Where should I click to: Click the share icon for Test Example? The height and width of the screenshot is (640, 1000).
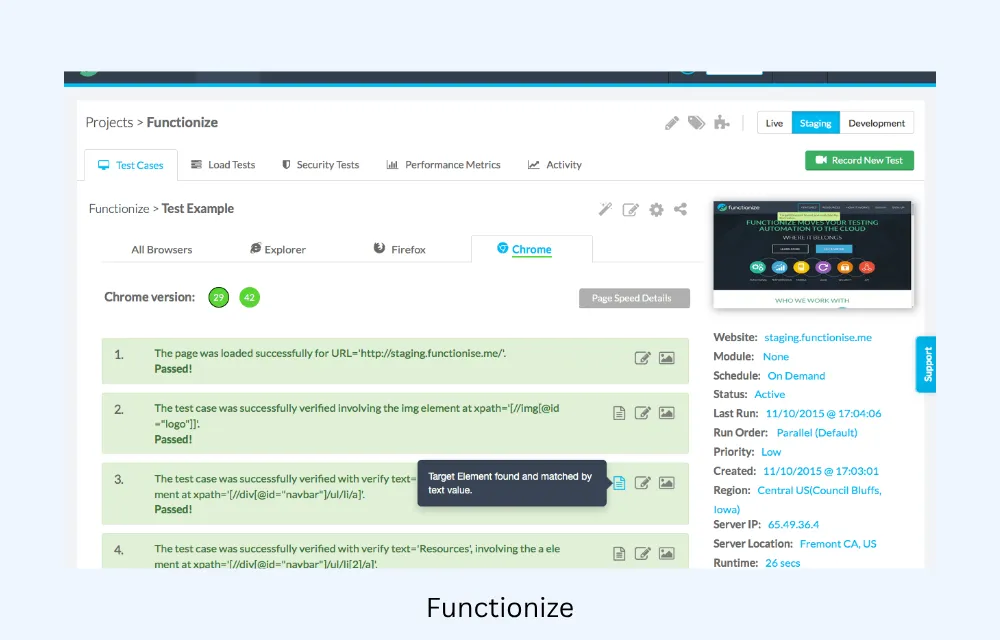680,209
